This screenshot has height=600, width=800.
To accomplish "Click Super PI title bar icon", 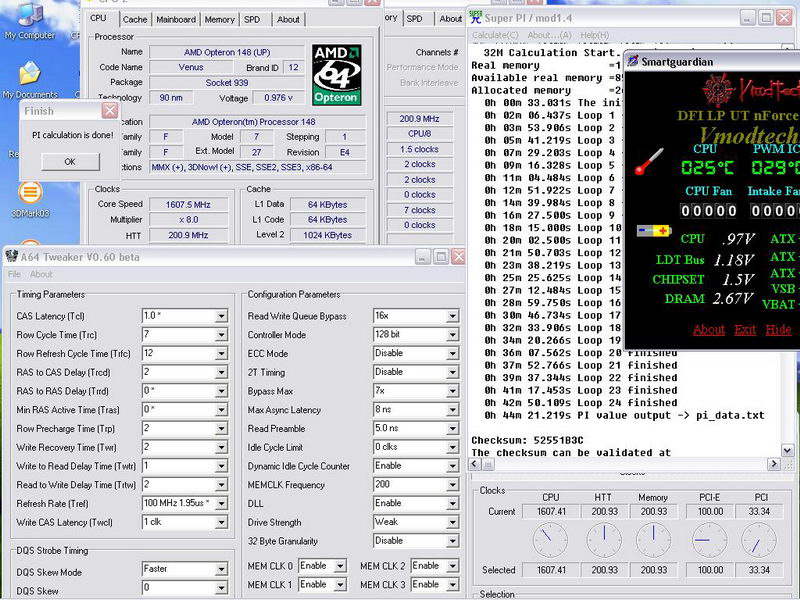I will coord(476,18).
